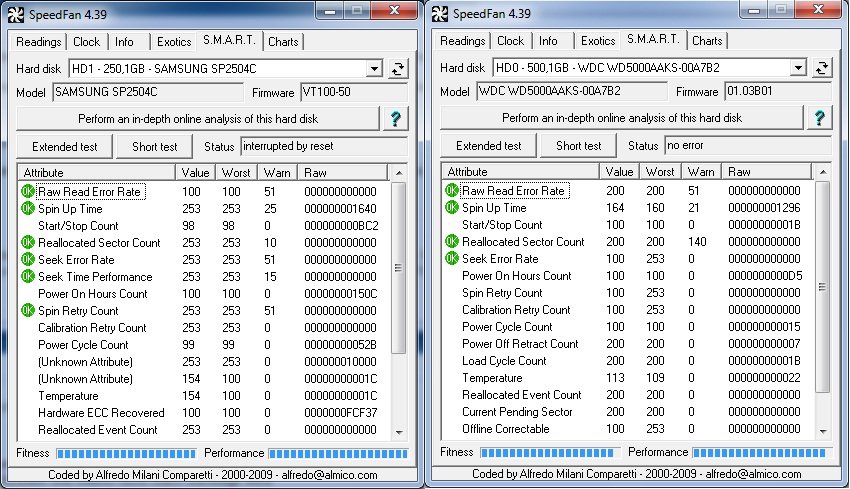This screenshot has height=489, width=850.
Task: Open Exotics tab in left window
Action: click(x=174, y=42)
